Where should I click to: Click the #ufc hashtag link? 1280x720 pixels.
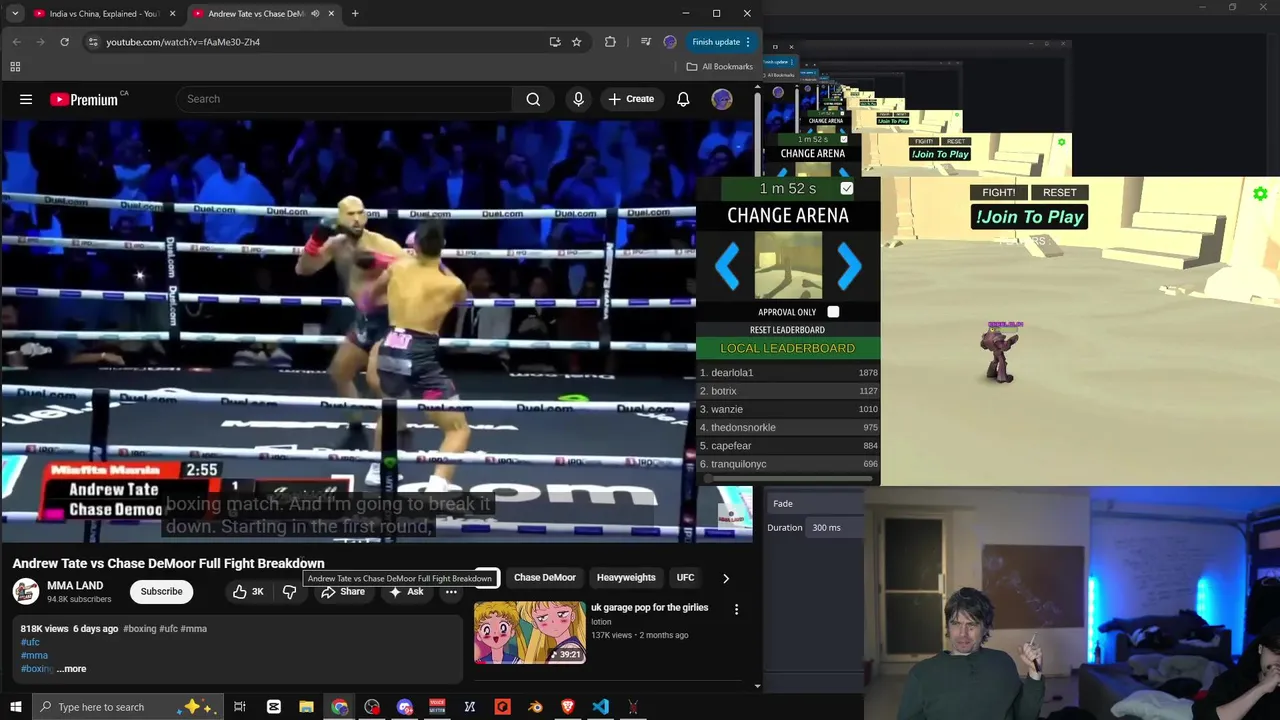pos(30,642)
